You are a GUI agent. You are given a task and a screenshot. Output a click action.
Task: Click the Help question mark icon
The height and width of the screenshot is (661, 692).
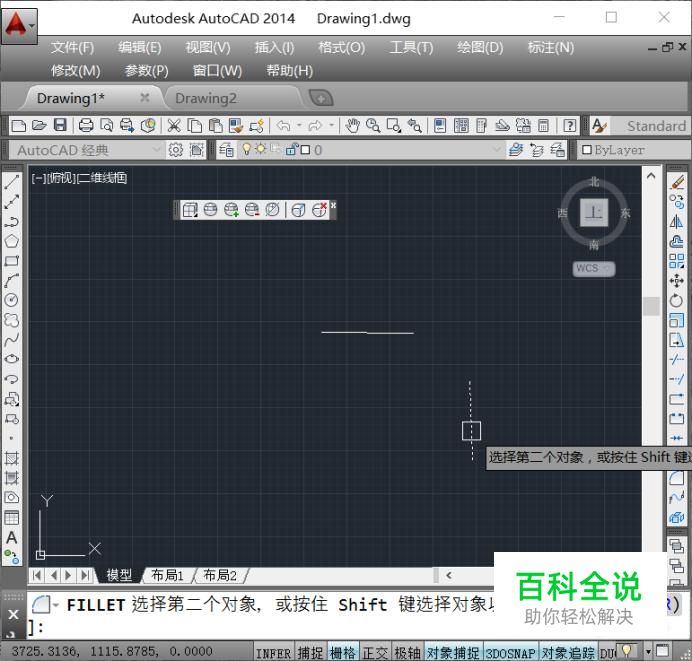click(570, 126)
